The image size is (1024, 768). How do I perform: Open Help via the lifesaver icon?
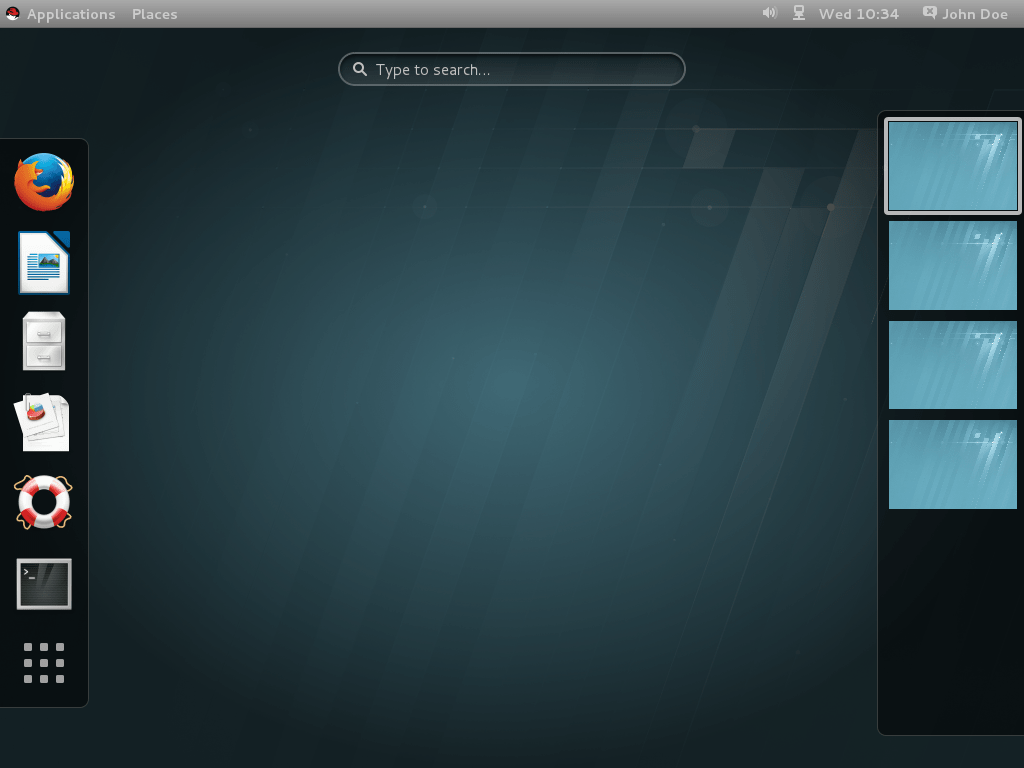43,503
